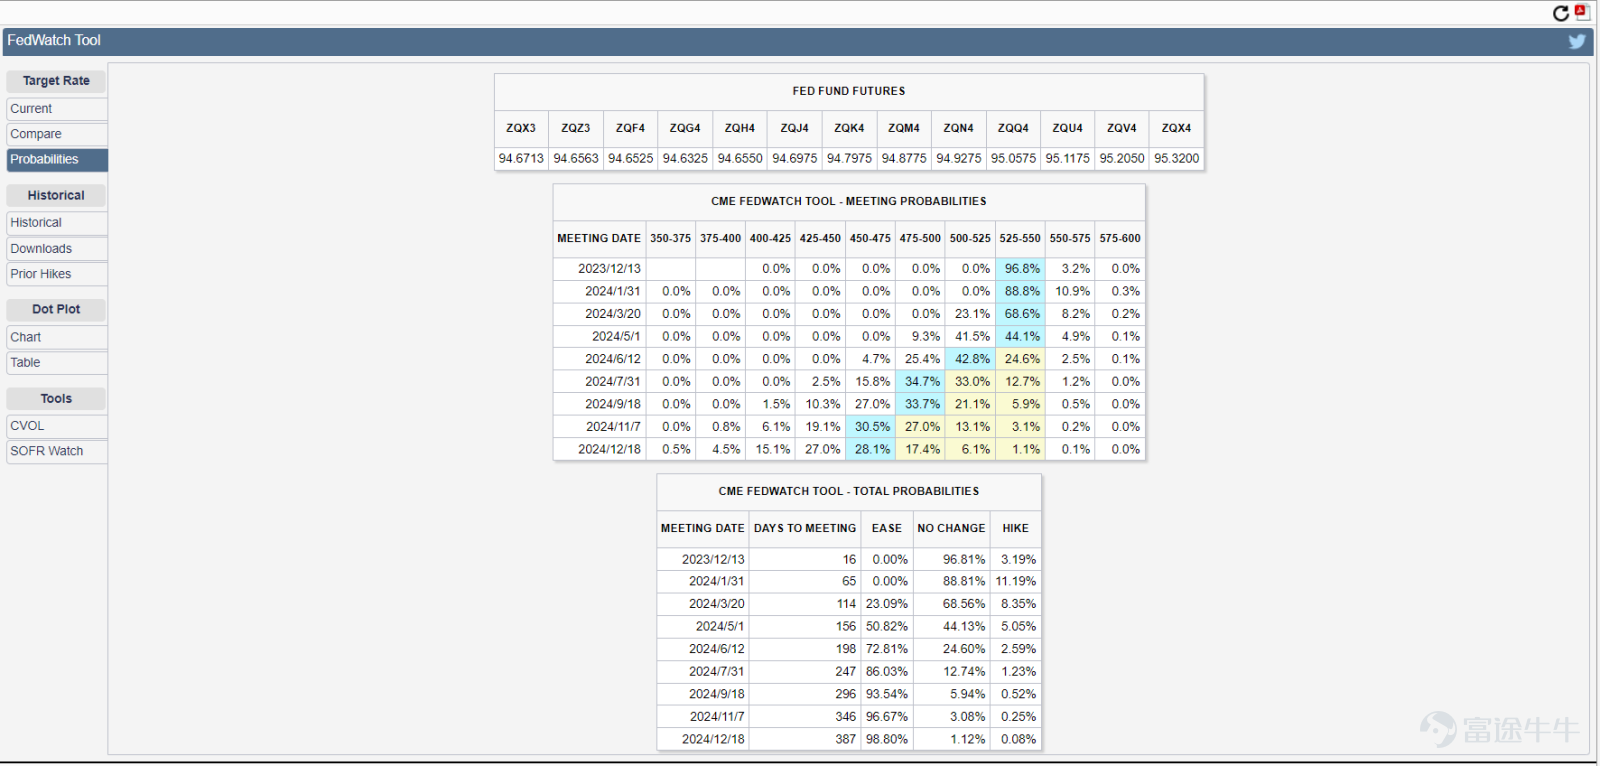Click the Target Rate section heading

[x=56, y=81]
